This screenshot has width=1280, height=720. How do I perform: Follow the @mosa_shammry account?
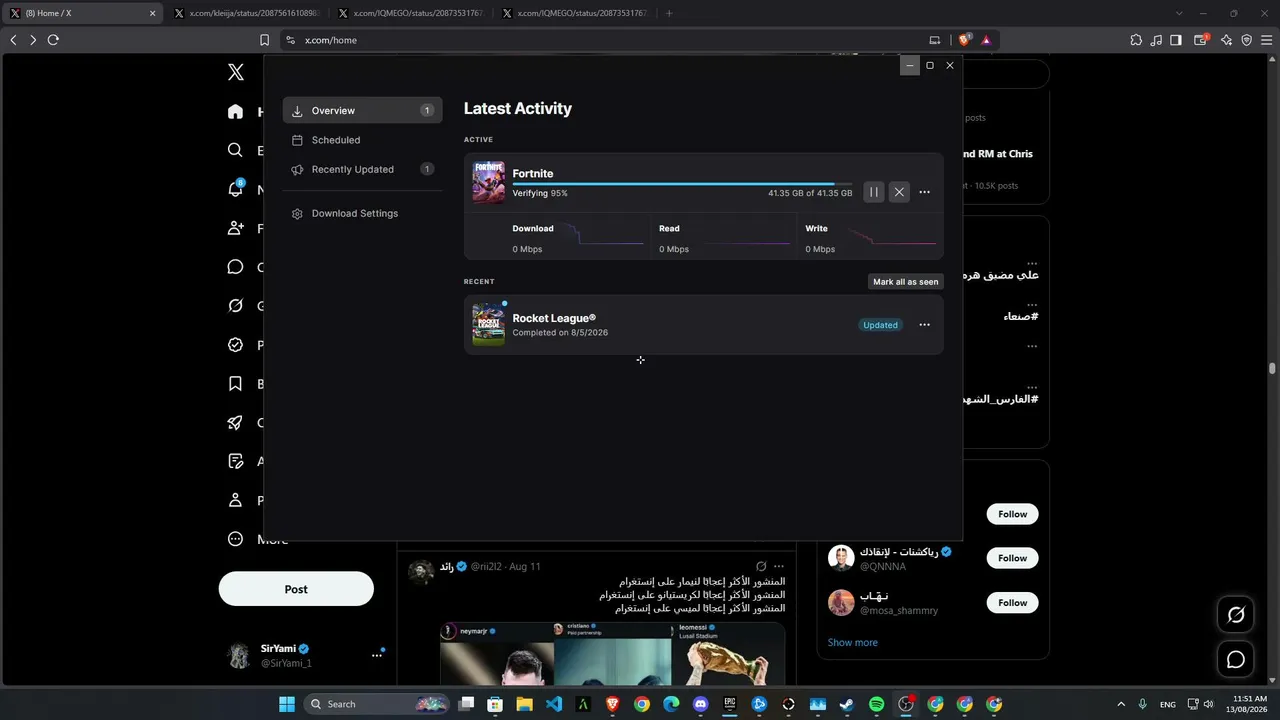point(1012,603)
